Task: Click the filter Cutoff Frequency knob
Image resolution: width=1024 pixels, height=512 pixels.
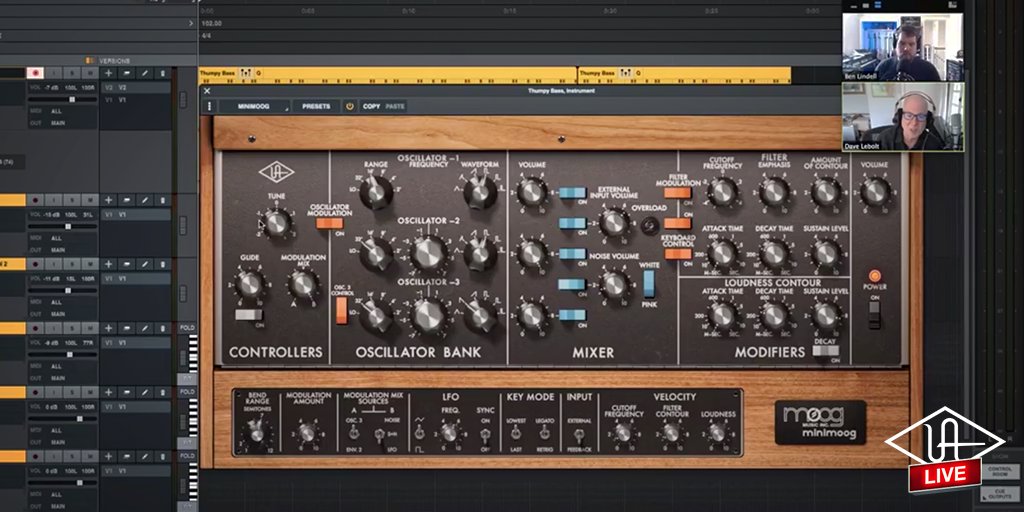Action: point(722,192)
